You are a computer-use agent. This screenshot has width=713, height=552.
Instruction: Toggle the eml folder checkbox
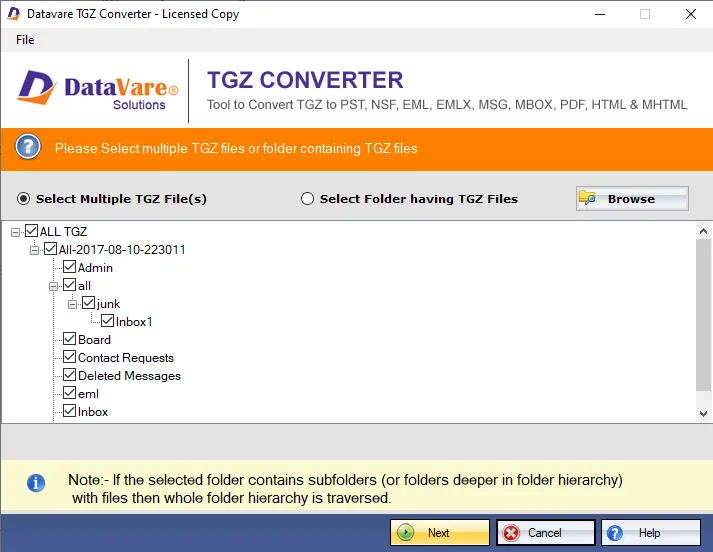click(x=70, y=393)
